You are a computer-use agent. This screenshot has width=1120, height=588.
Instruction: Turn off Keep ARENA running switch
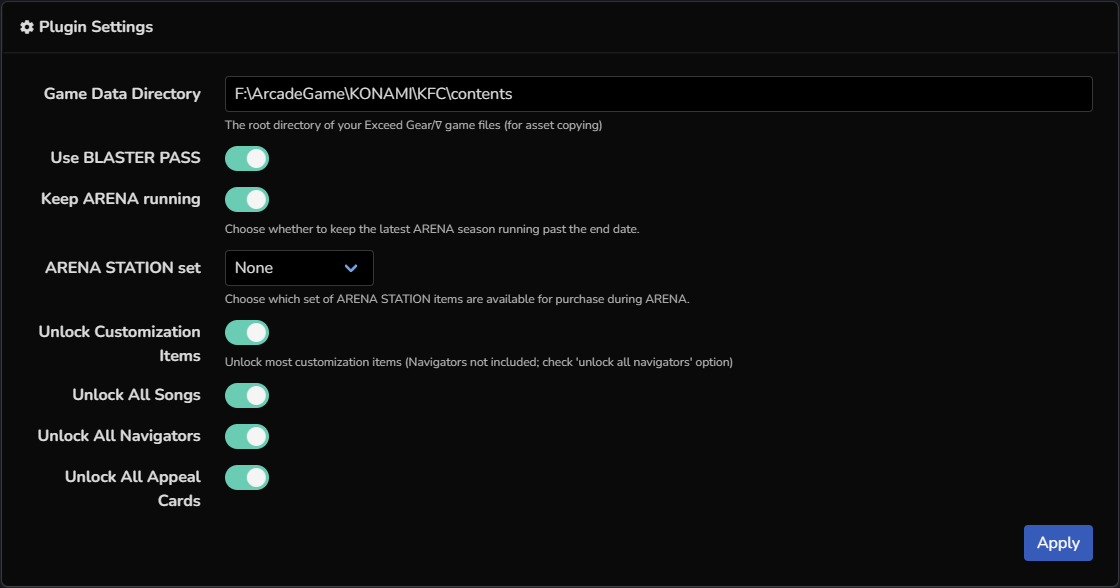tap(247, 199)
